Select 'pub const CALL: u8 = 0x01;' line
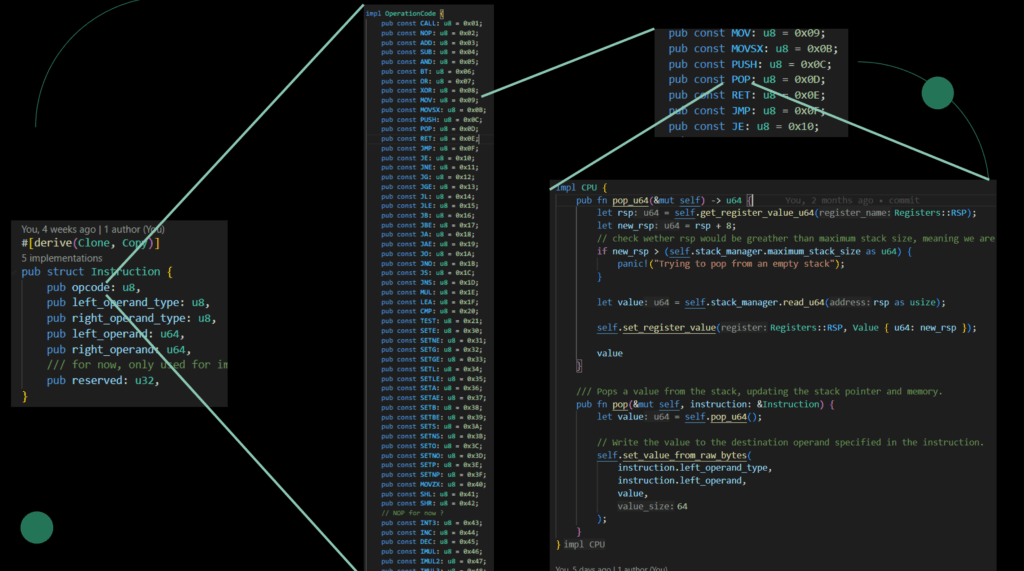Screen dimensions: 1024x571 coord(432,23)
